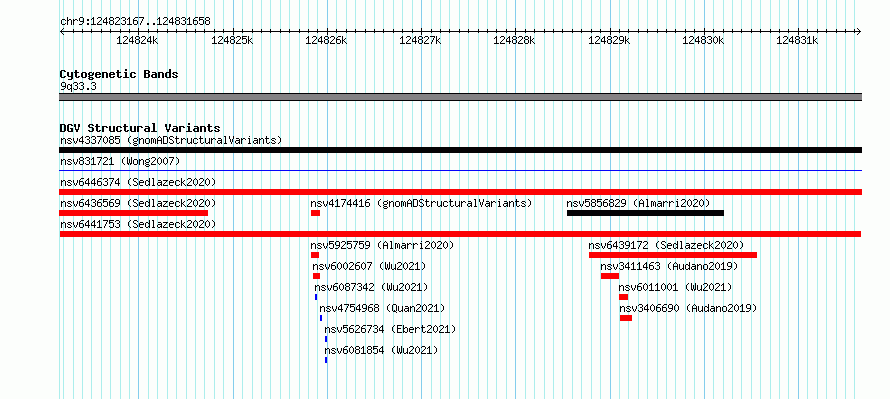Select the red marker under nsv6011001
The width and height of the screenshot is (890, 399).
tap(624, 297)
